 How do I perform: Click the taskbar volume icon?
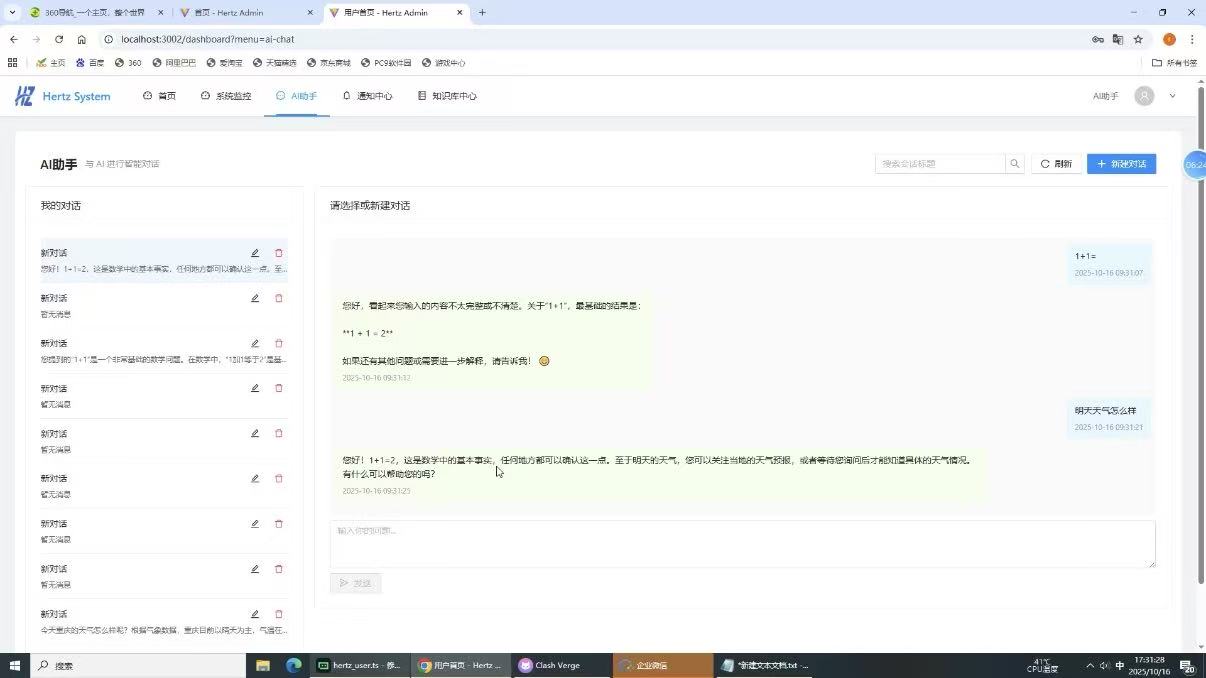1104,665
